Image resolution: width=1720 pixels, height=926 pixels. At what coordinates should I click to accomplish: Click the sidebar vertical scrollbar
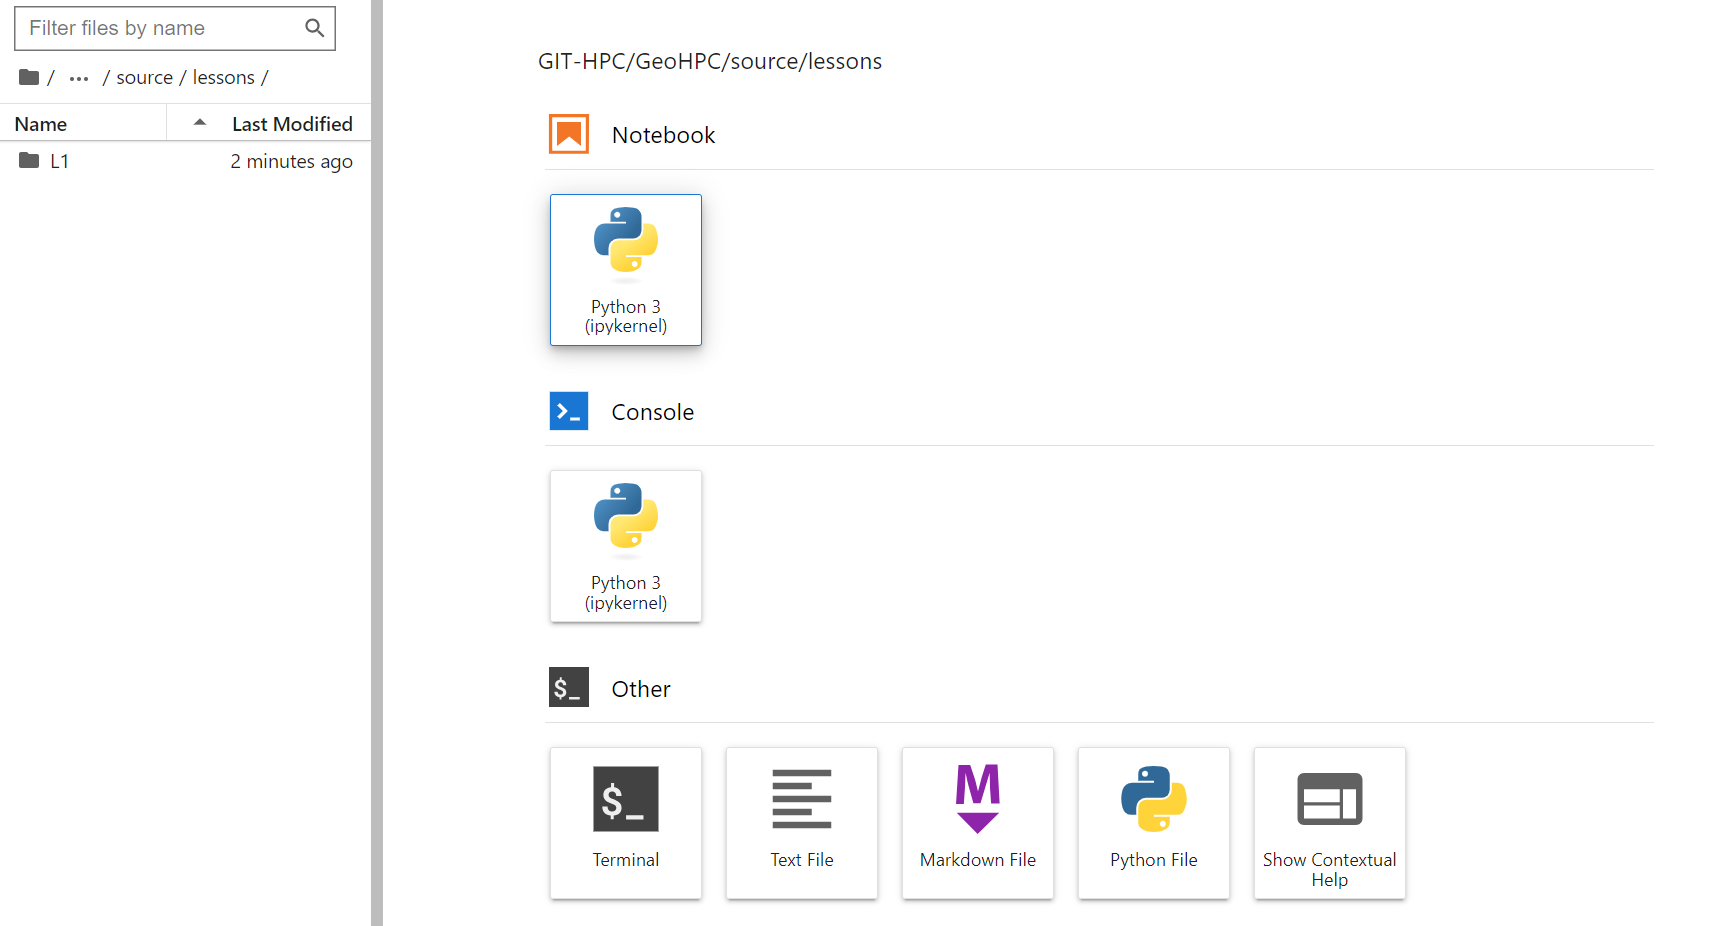click(x=377, y=463)
